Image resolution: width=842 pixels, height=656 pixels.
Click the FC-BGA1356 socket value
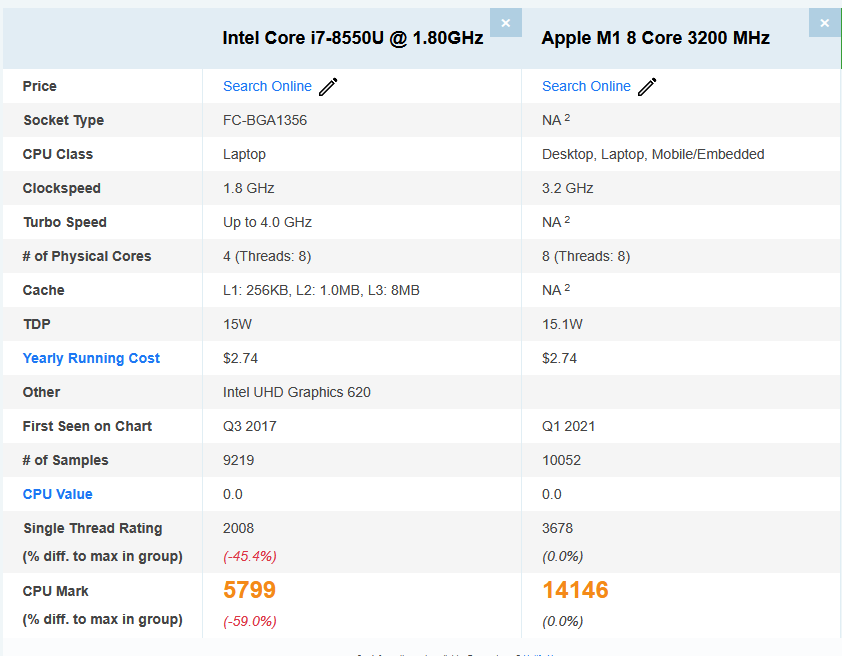[265, 120]
